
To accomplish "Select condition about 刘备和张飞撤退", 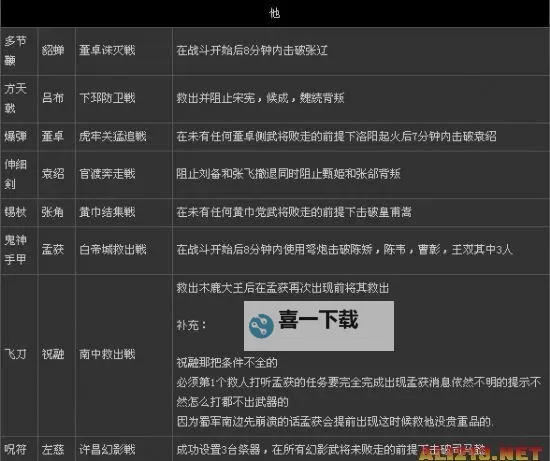I will tap(288, 174).
